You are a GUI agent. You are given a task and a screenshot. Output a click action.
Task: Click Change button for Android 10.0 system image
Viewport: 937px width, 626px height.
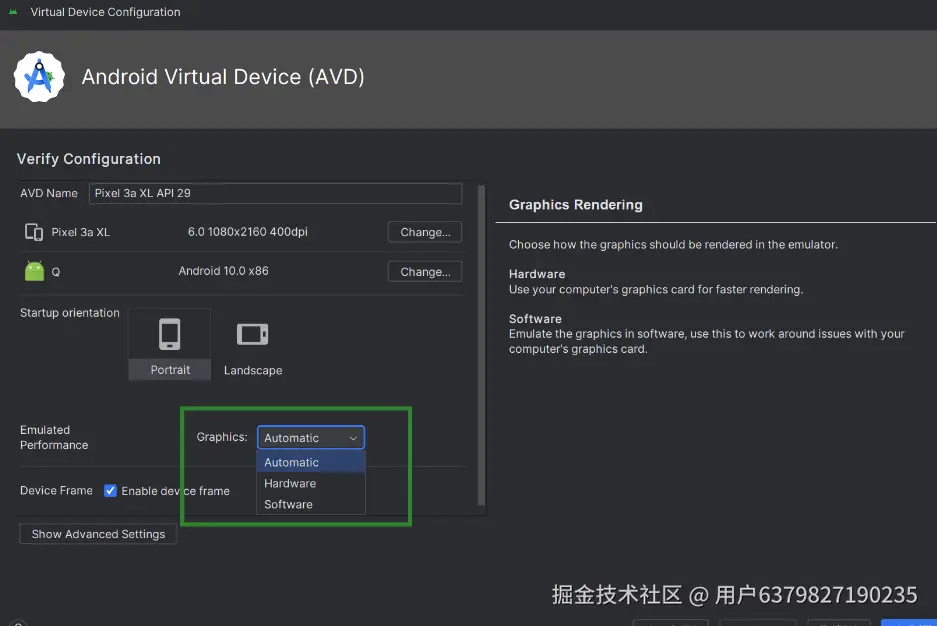425,272
